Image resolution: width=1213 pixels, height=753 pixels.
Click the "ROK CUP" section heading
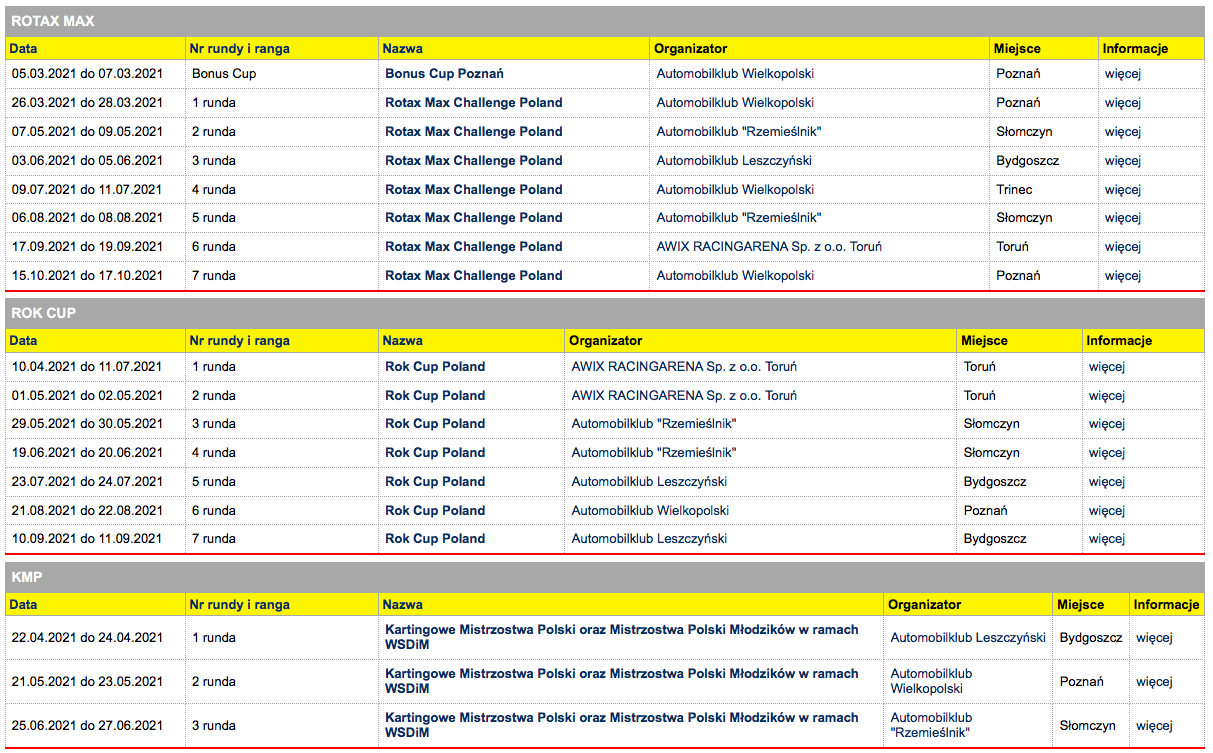(44, 313)
